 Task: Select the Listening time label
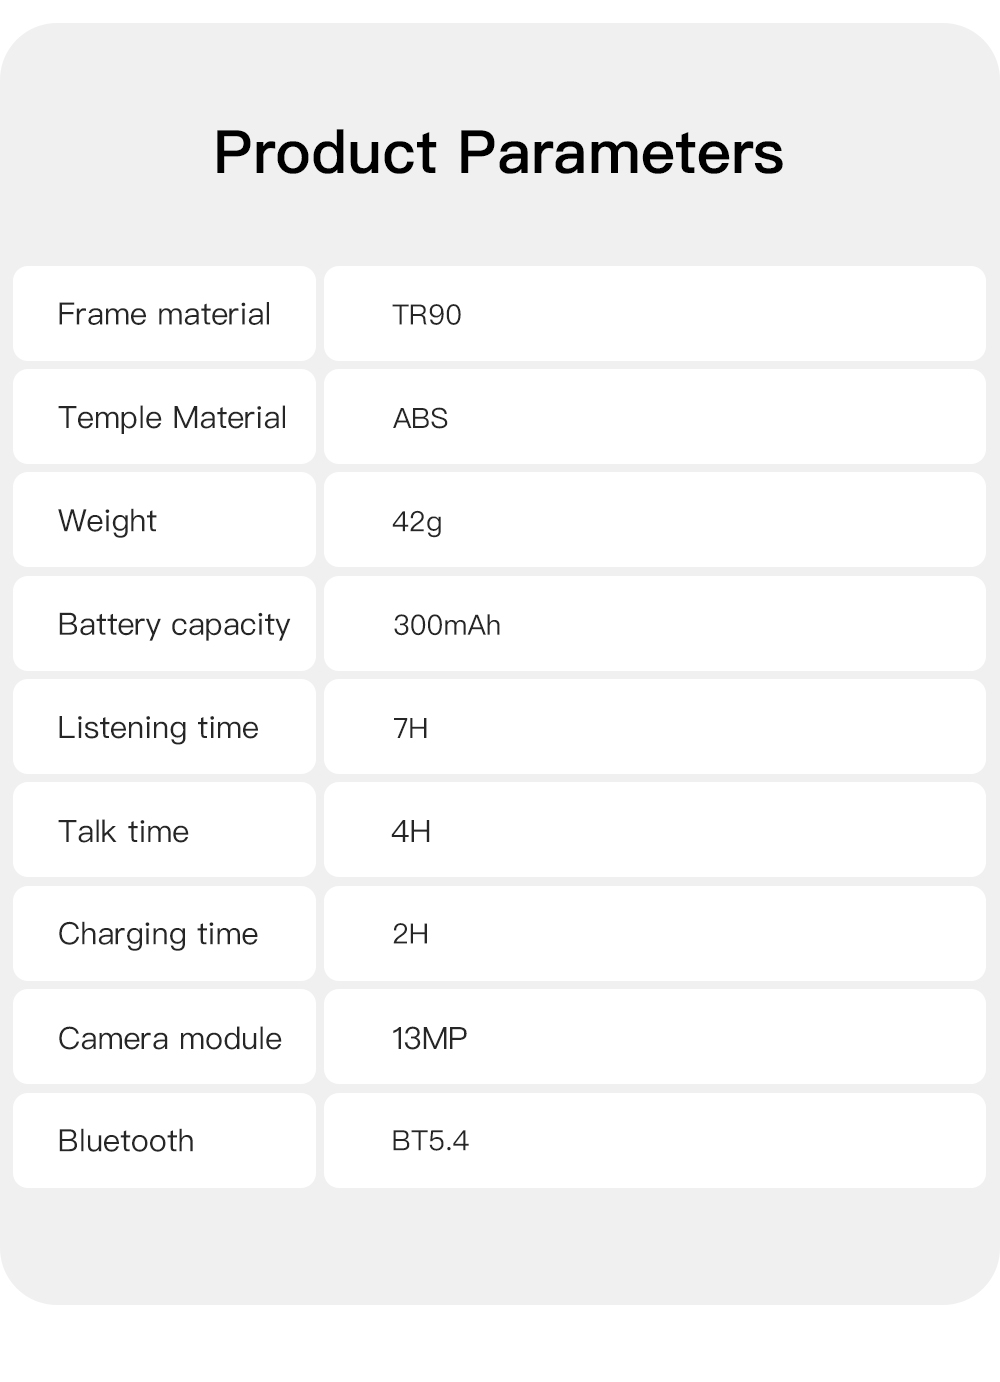(158, 727)
